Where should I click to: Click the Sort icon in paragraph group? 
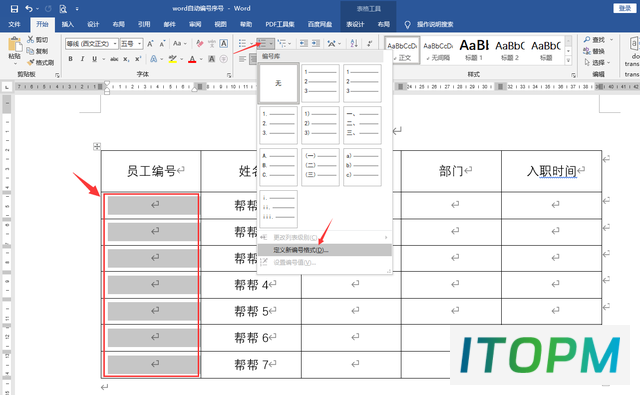coord(354,43)
